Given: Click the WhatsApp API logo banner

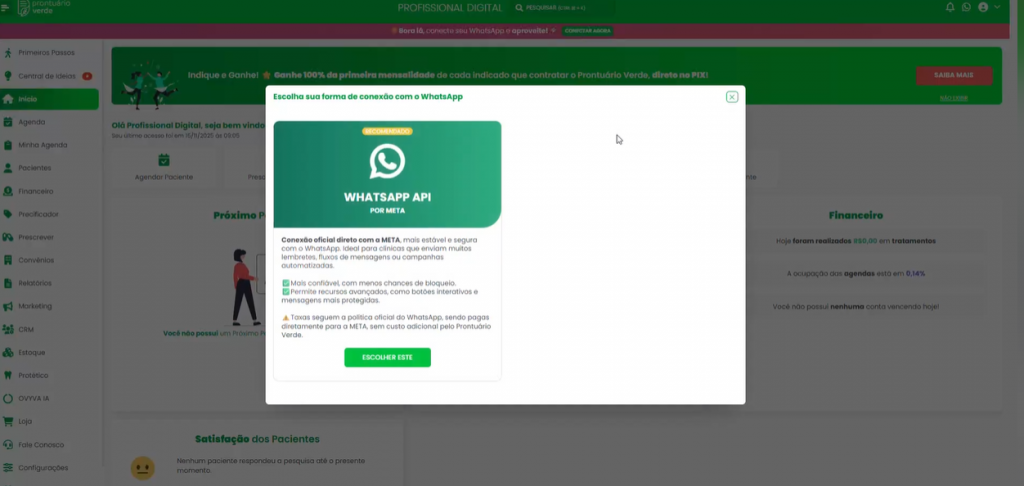Looking at the screenshot, I should click(387, 174).
